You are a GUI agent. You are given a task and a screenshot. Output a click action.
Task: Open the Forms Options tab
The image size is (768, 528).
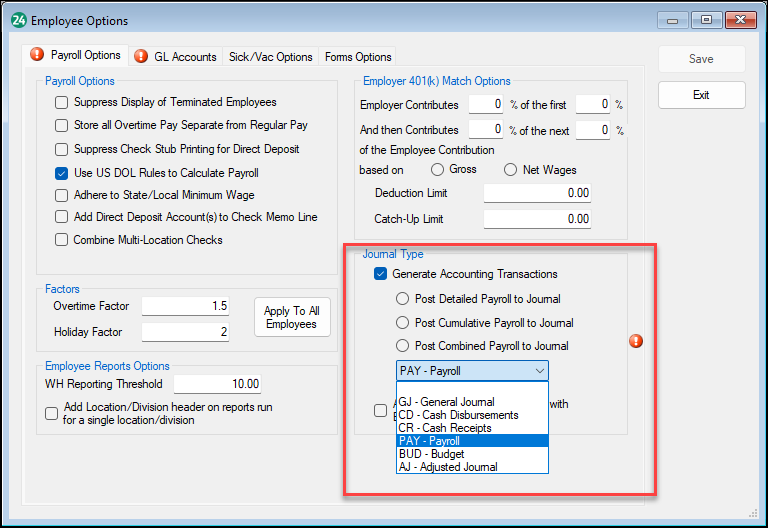[x=358, y=57]
